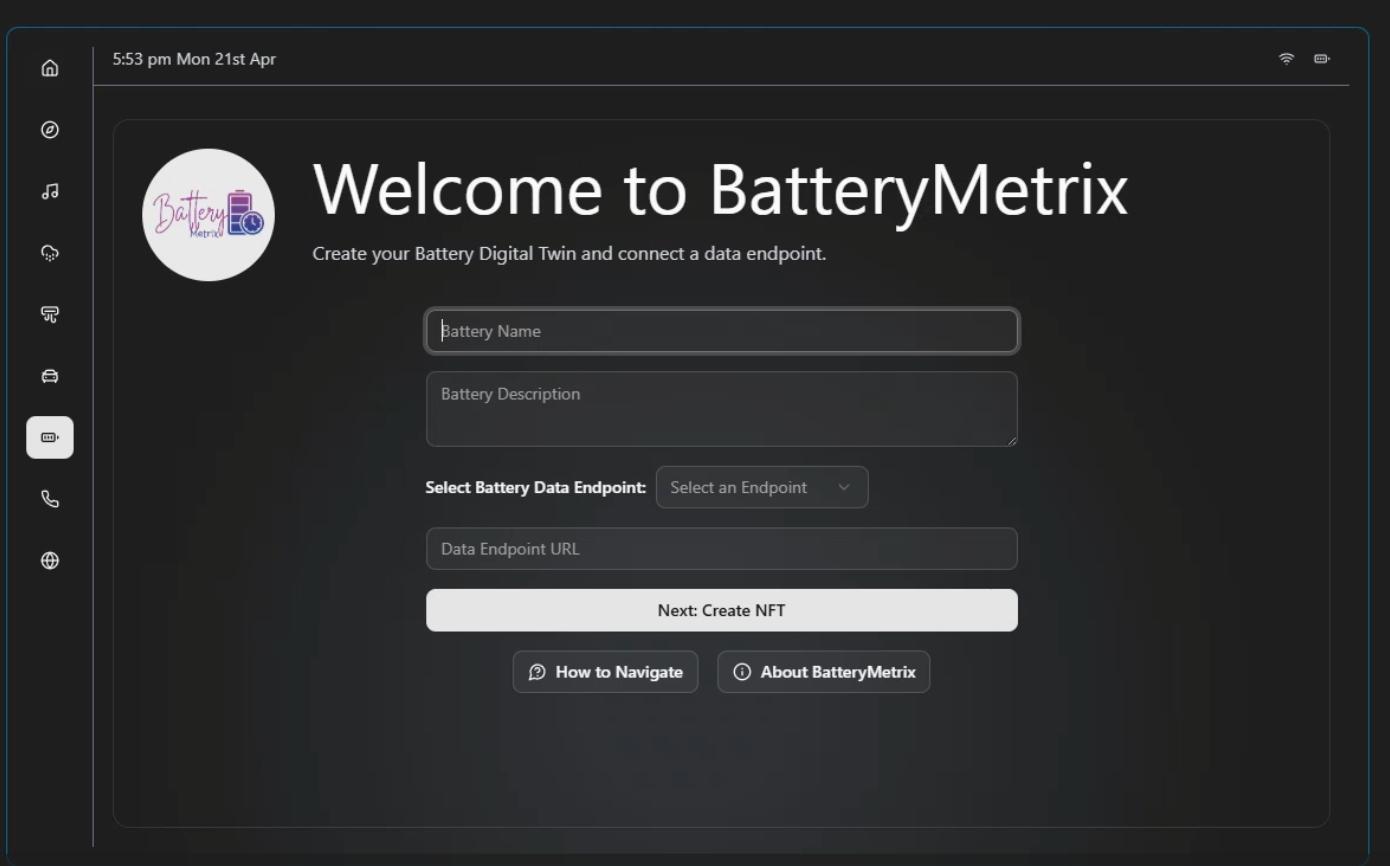Open About BatteryMetrix info
This screenshot has width=1390, height=866.
[824, 672]
